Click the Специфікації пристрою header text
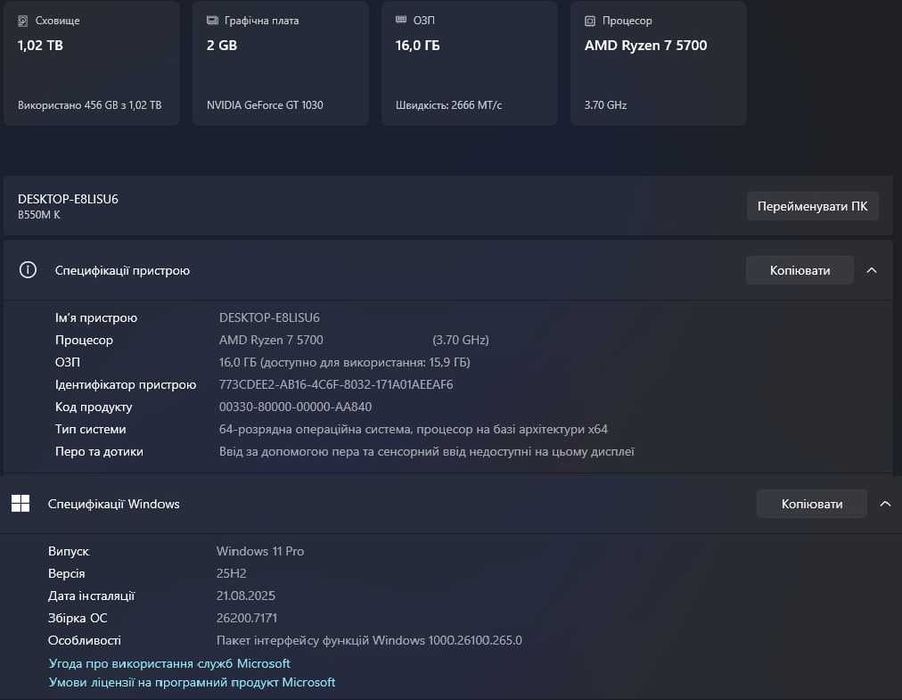 coord(123,270)
